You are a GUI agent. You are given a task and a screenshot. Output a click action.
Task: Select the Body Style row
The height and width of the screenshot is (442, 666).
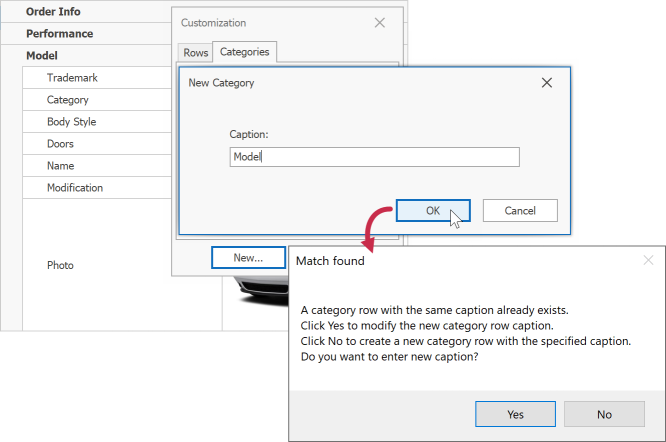click(97, 122)
